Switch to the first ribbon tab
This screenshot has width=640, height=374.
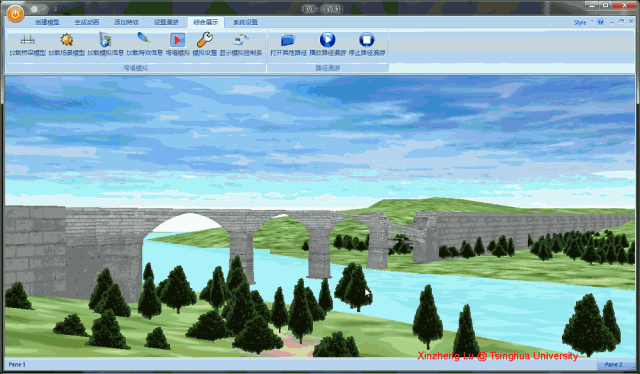(47, 22)
